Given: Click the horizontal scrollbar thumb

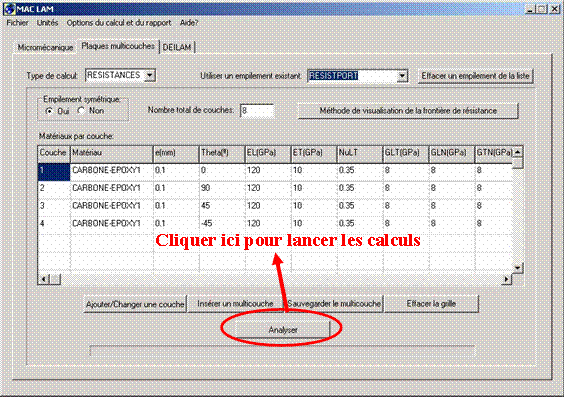Looking at the screenshot, I should click(55, 279).
